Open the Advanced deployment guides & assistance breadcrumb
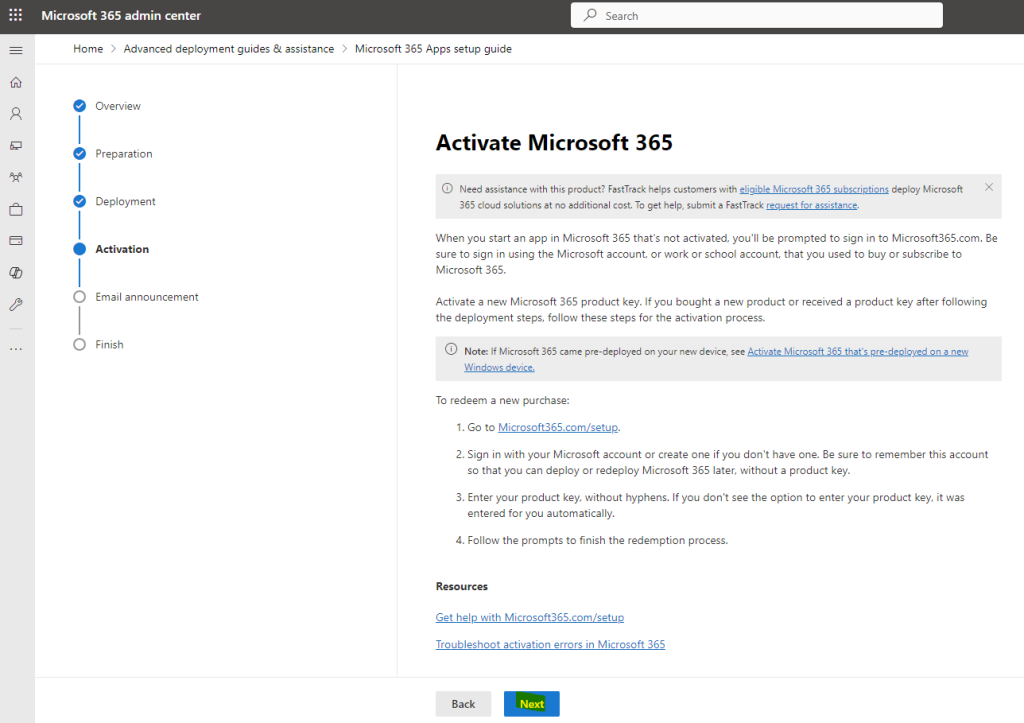1024x723 pixels. [229, 49]
